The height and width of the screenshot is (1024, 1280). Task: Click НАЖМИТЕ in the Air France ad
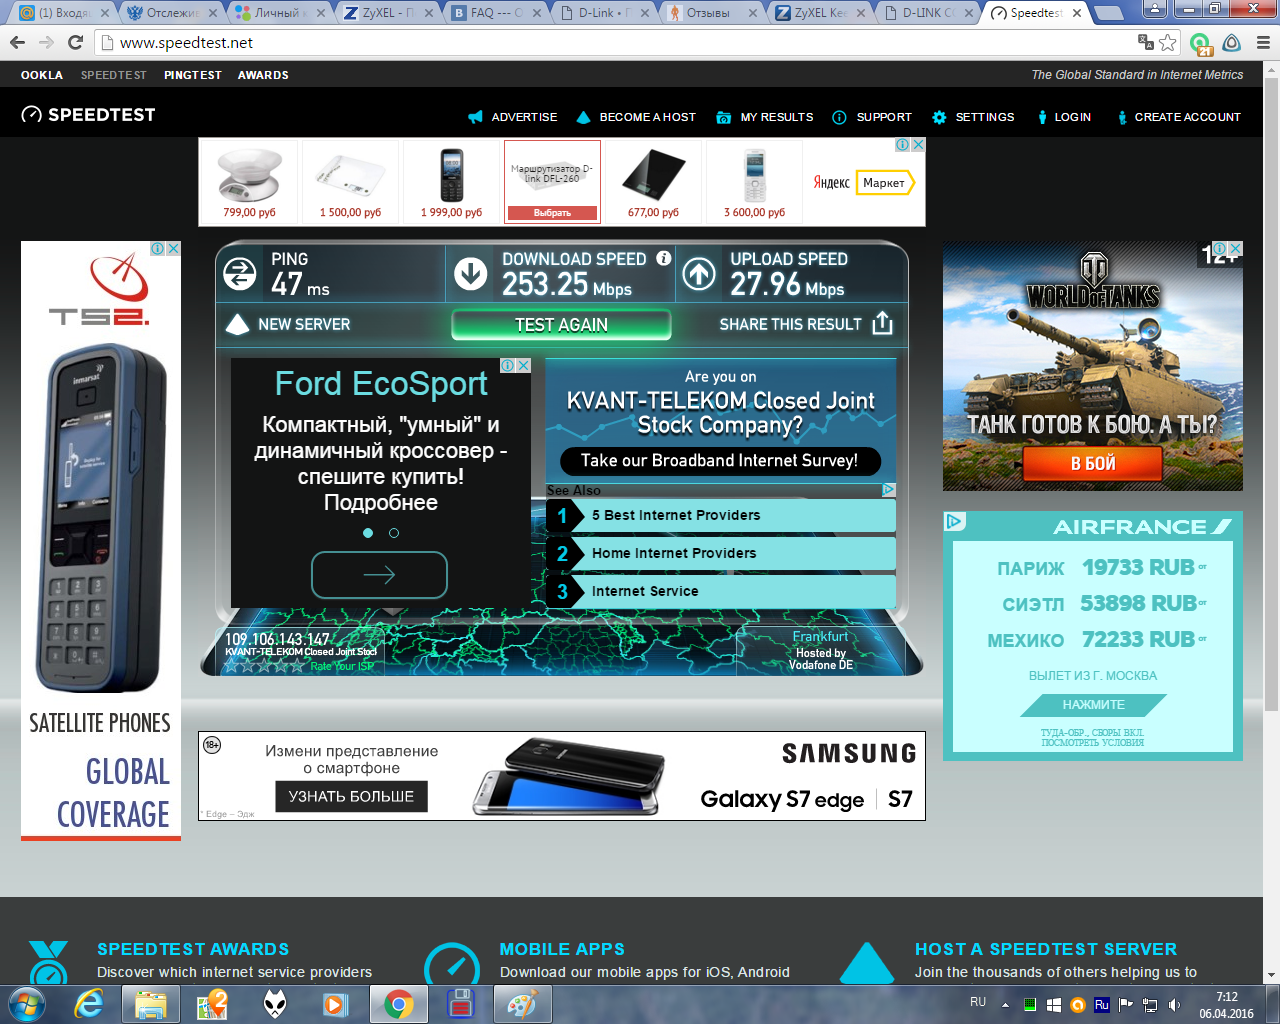[1093, 705]
